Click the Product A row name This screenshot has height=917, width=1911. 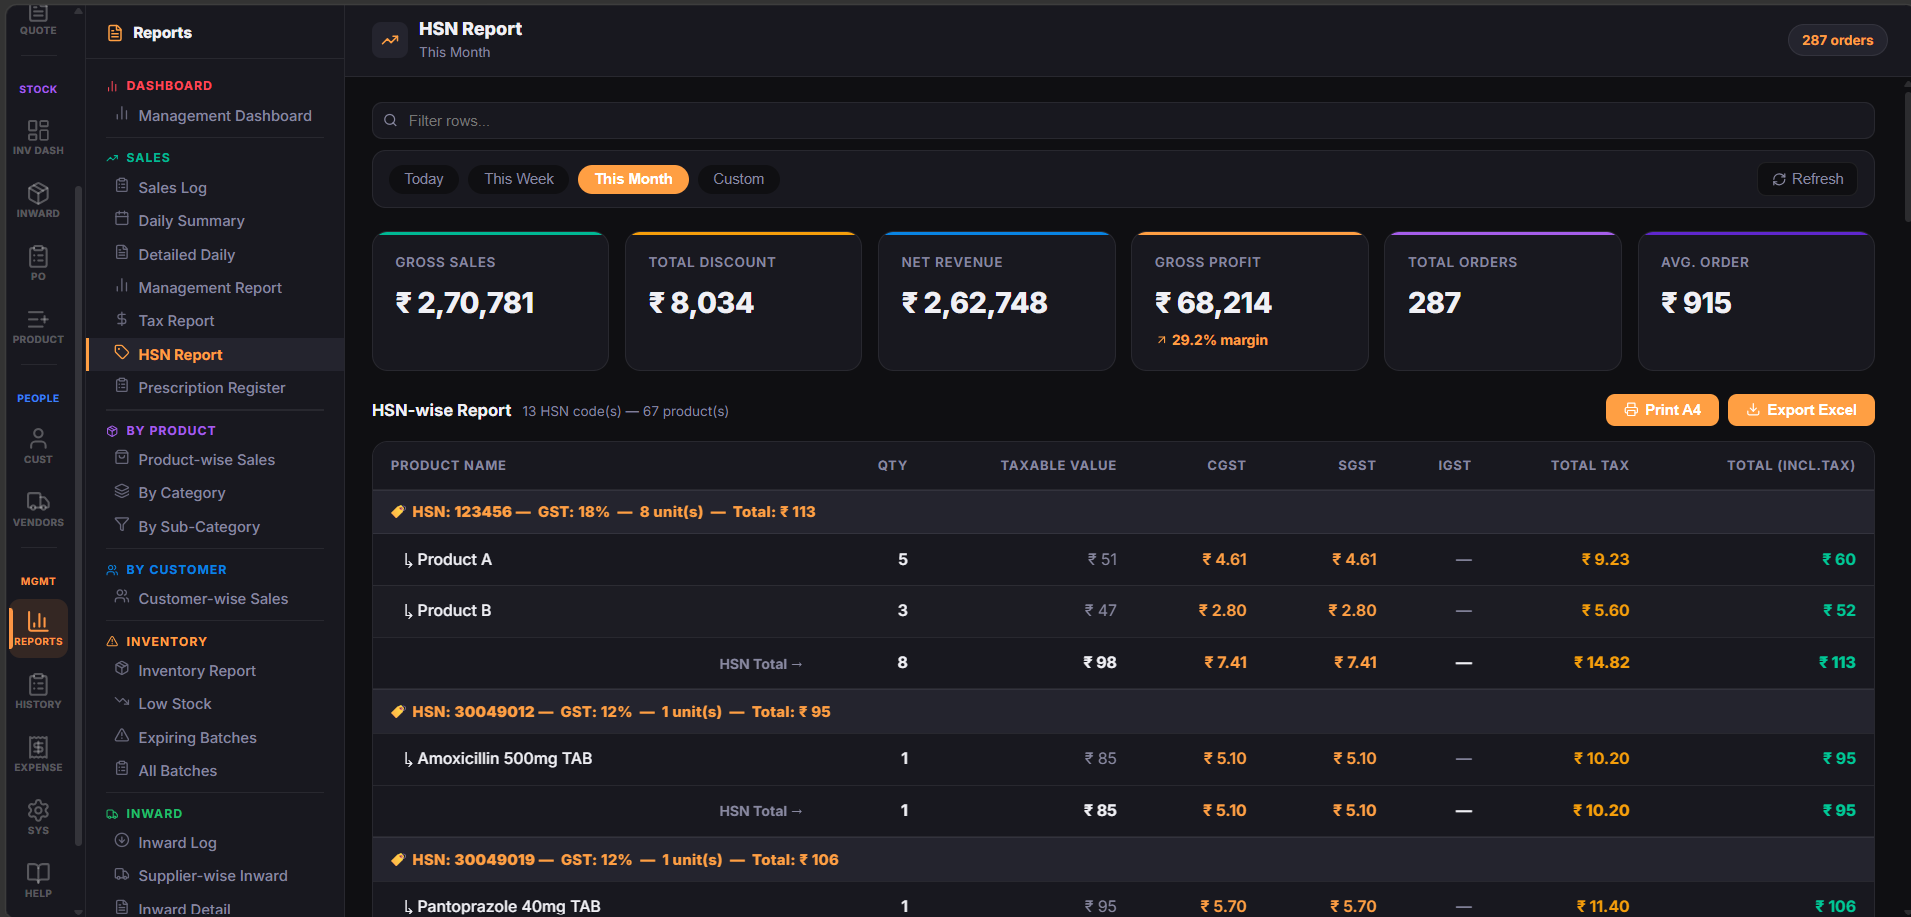tap(454, 560)
